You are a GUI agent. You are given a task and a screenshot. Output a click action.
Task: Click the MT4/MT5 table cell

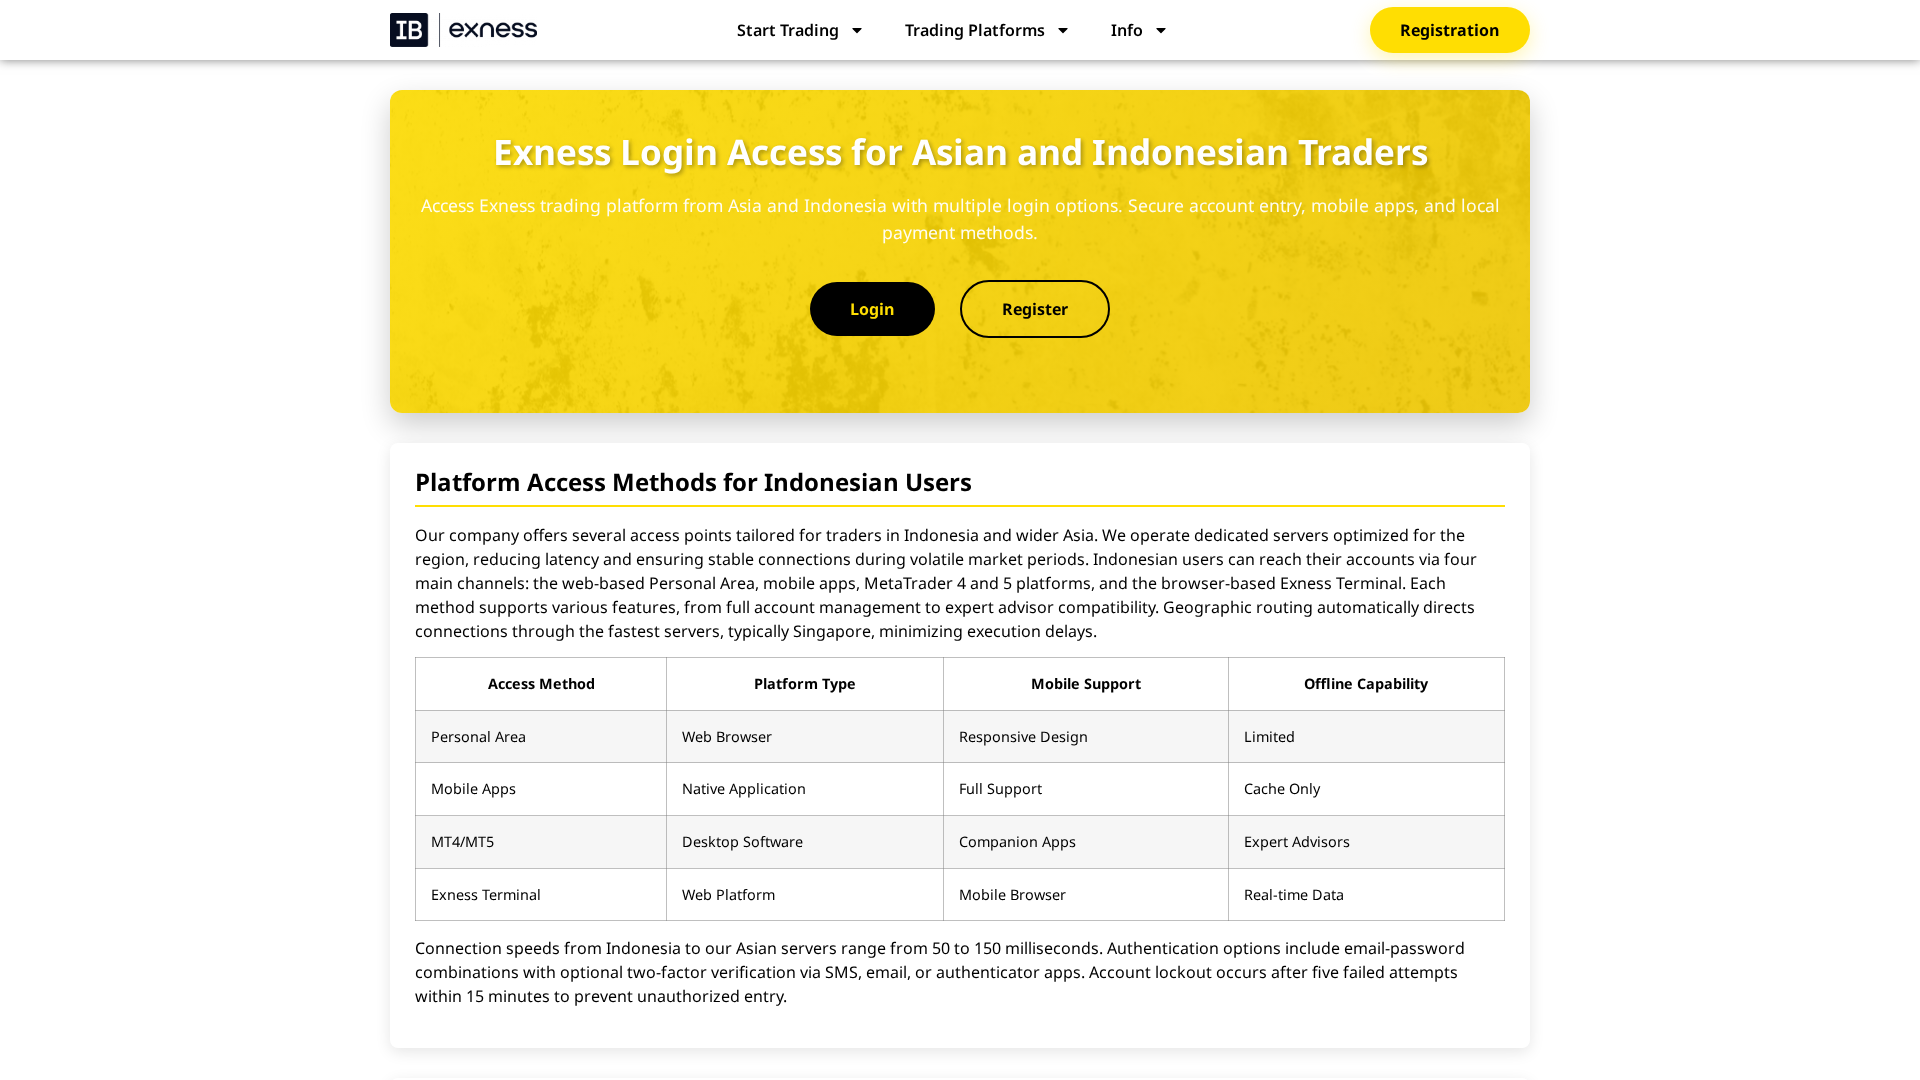pos(541,842)
